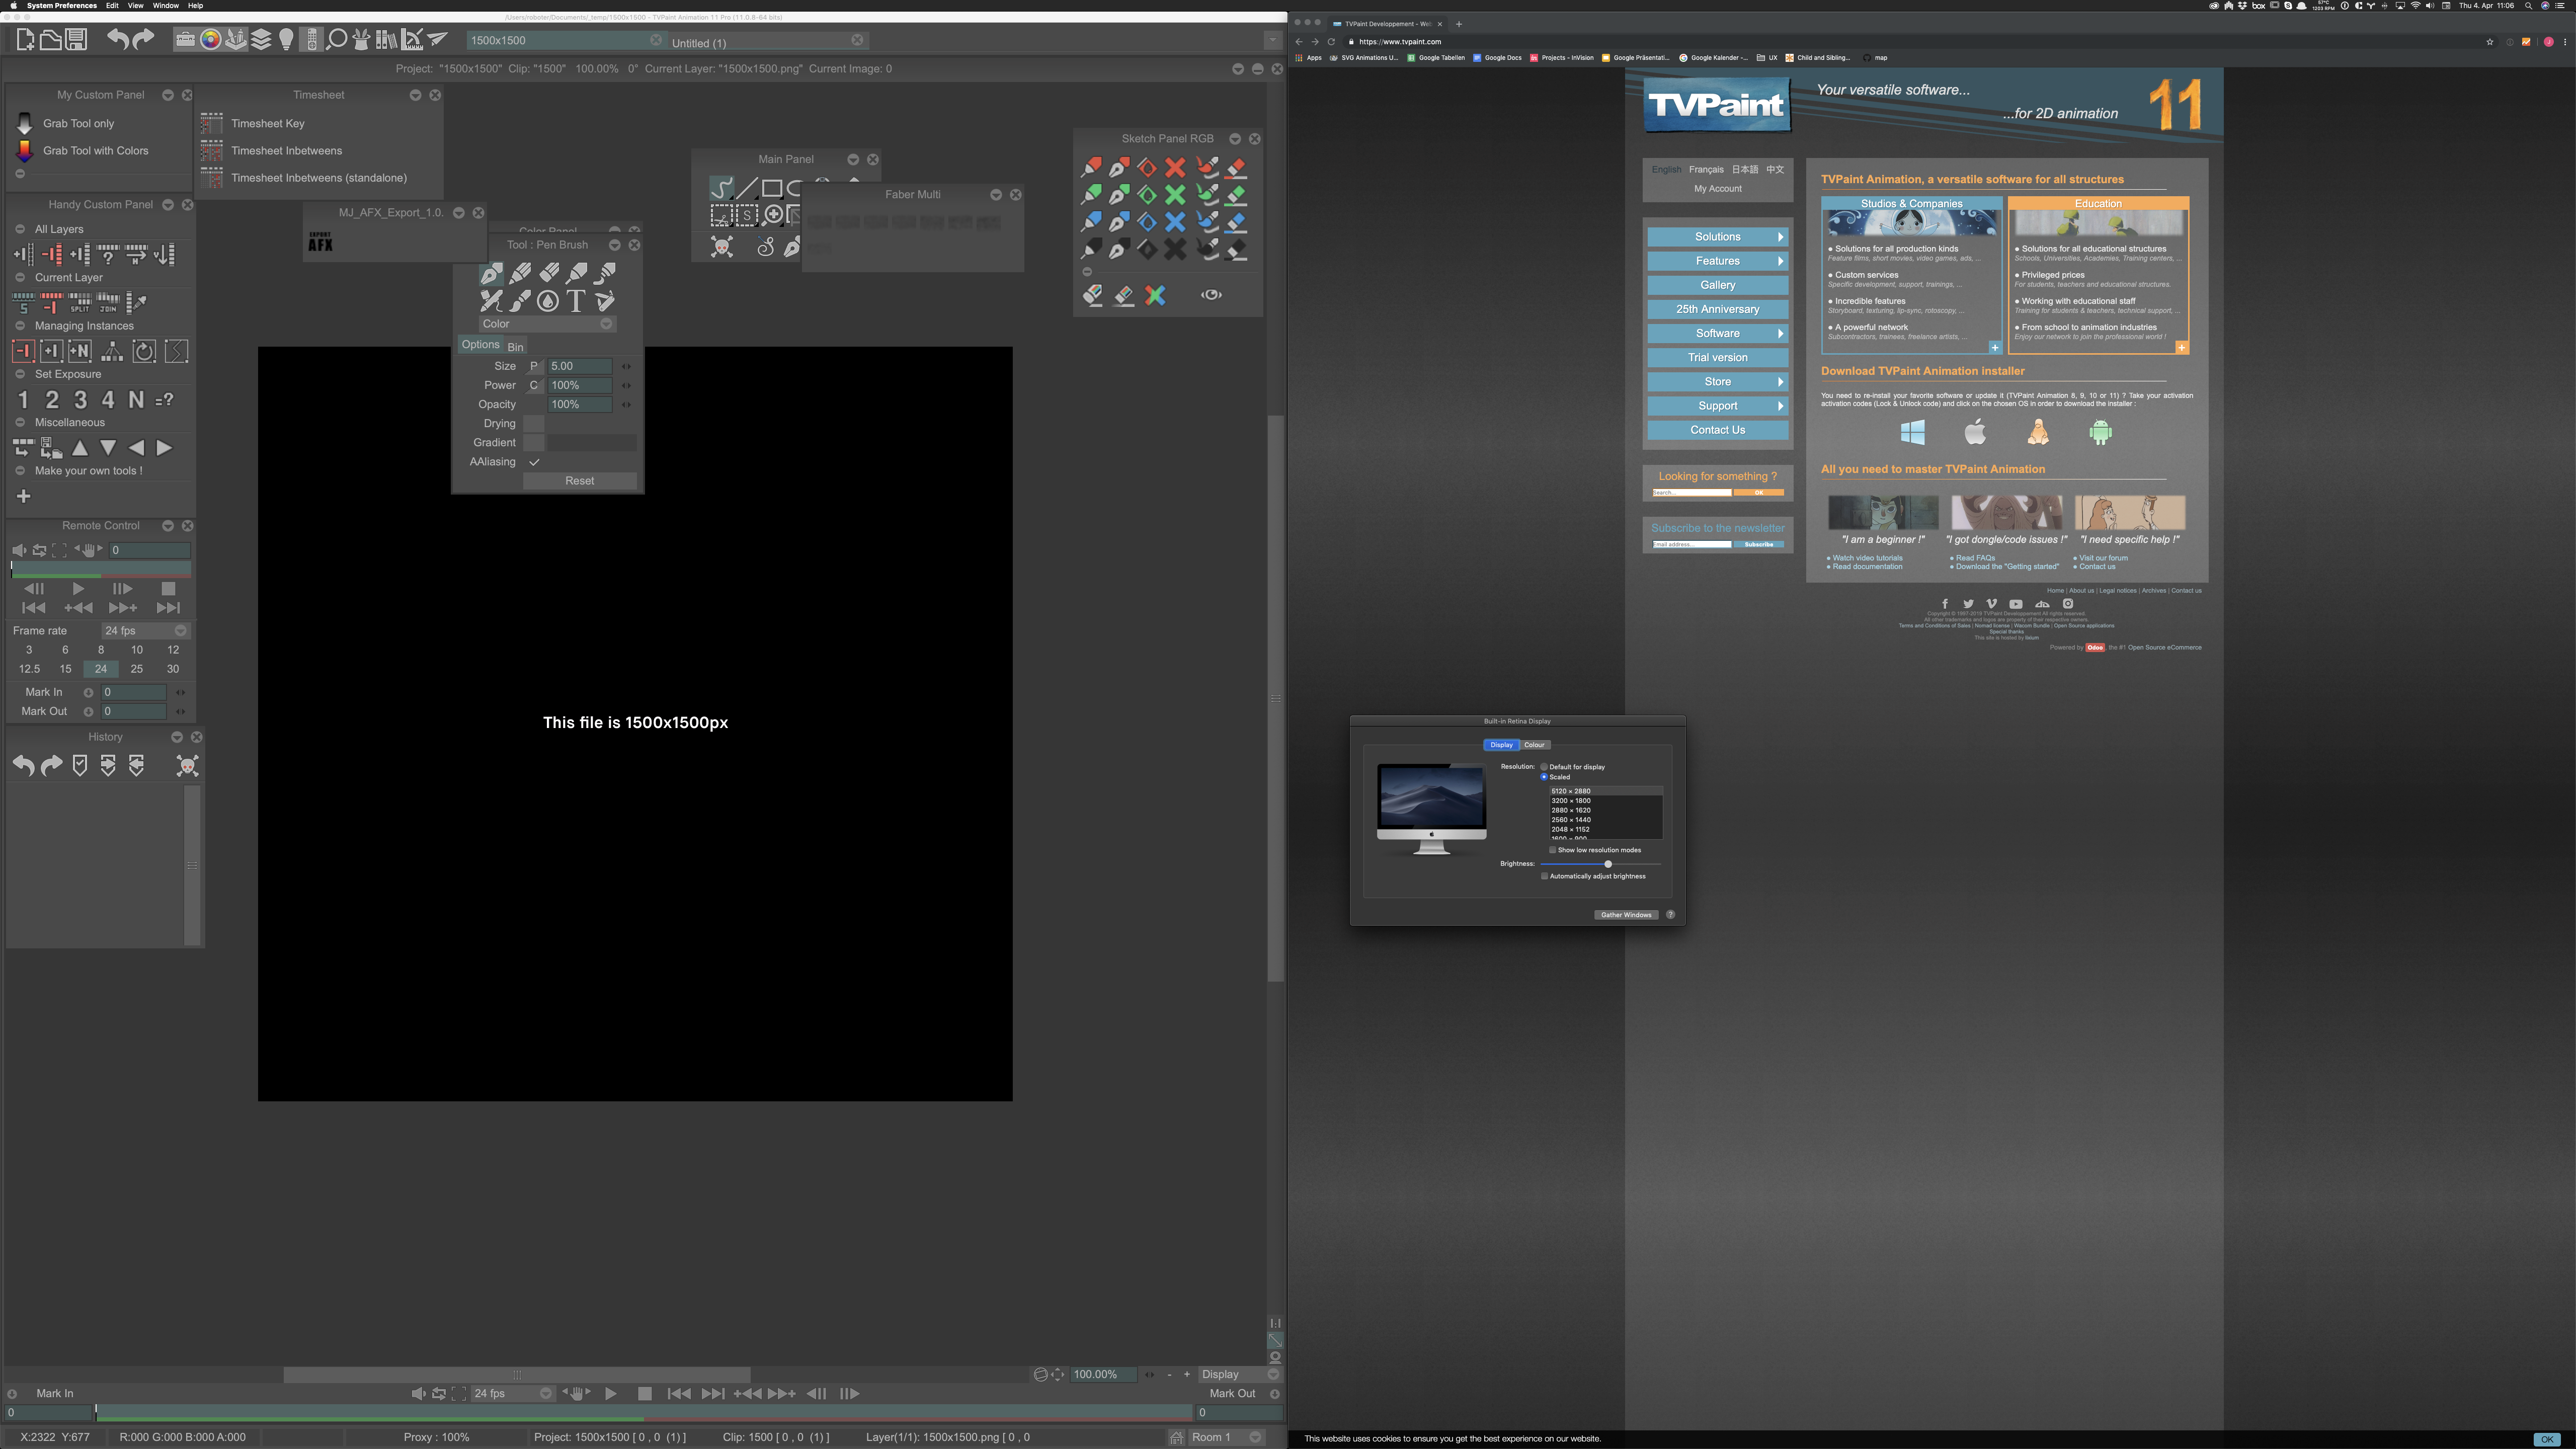This screenshot has height=1449, width=2576.
Task: Select the freehand stroke tool in Main Panel
Action: pos(721,188)
